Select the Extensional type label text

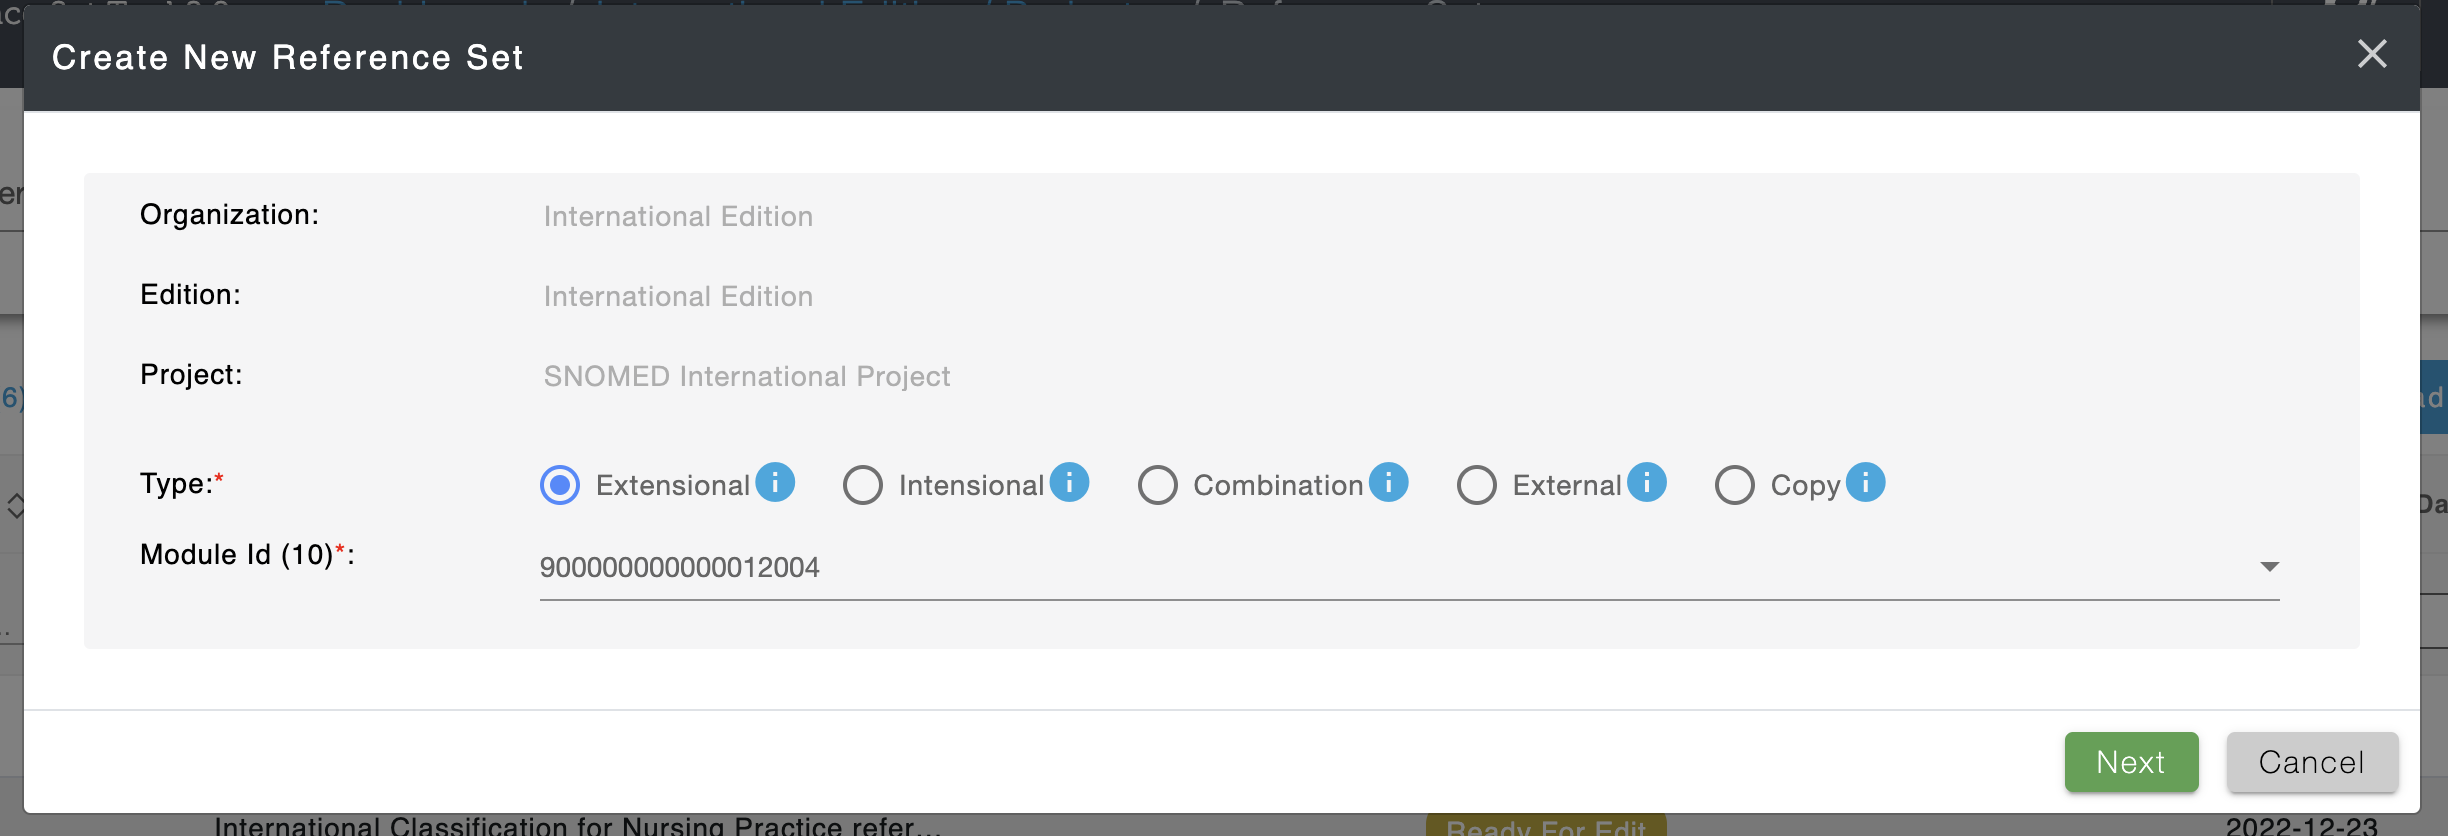pos(673,485)
